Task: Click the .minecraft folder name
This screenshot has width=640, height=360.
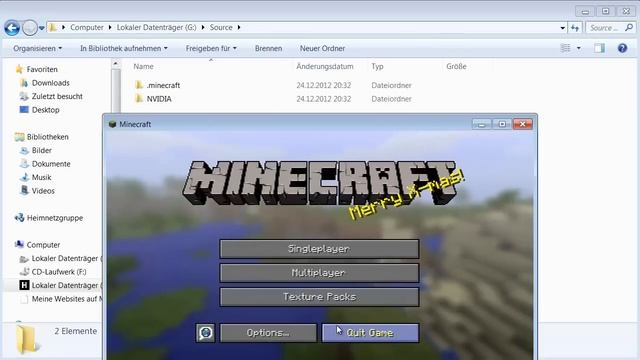Action: (163, 85)
